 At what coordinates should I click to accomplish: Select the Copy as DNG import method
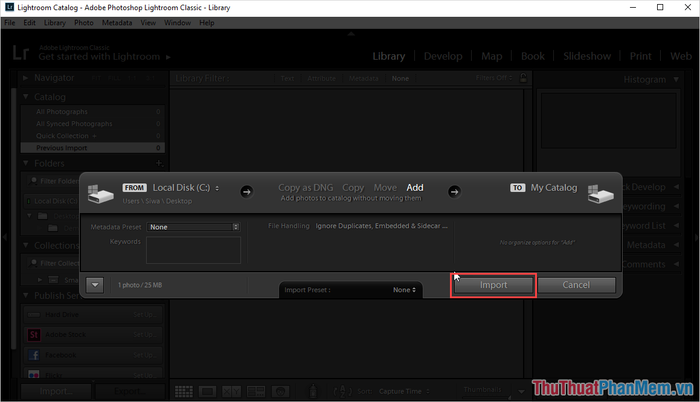[x=305, y=188]
